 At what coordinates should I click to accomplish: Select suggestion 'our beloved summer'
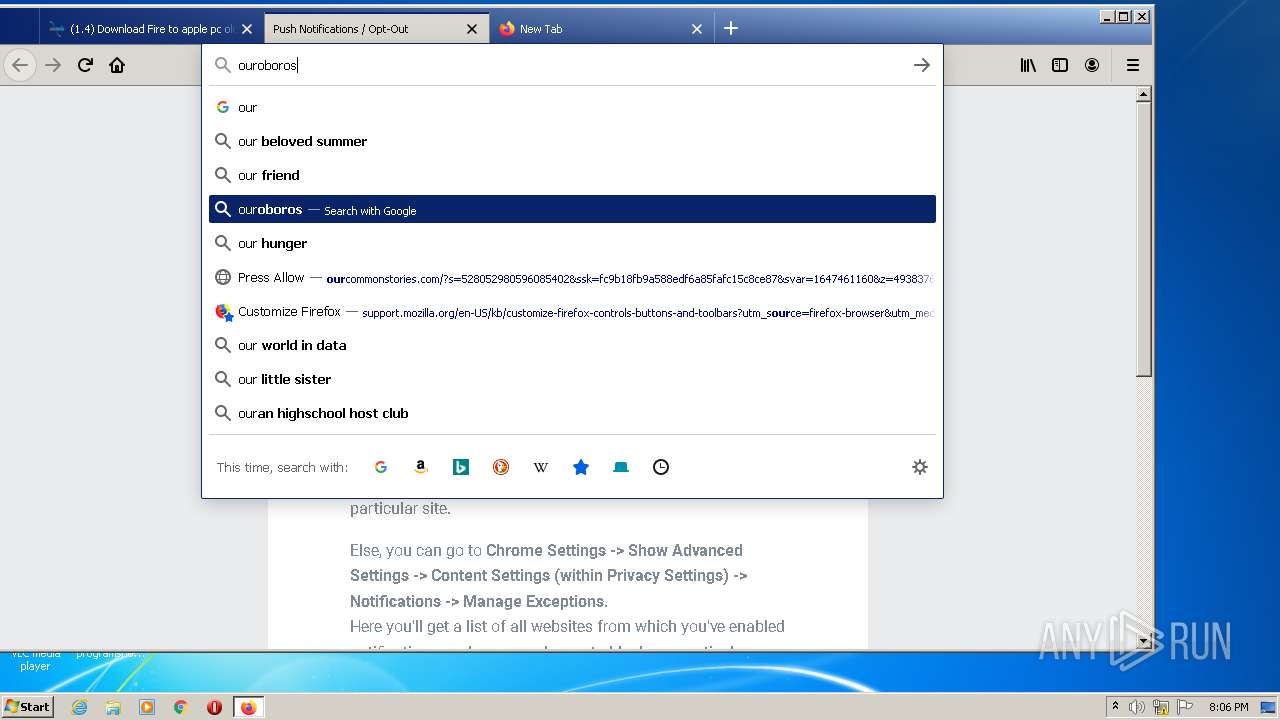pyautogui.click(x=572, y=141)
